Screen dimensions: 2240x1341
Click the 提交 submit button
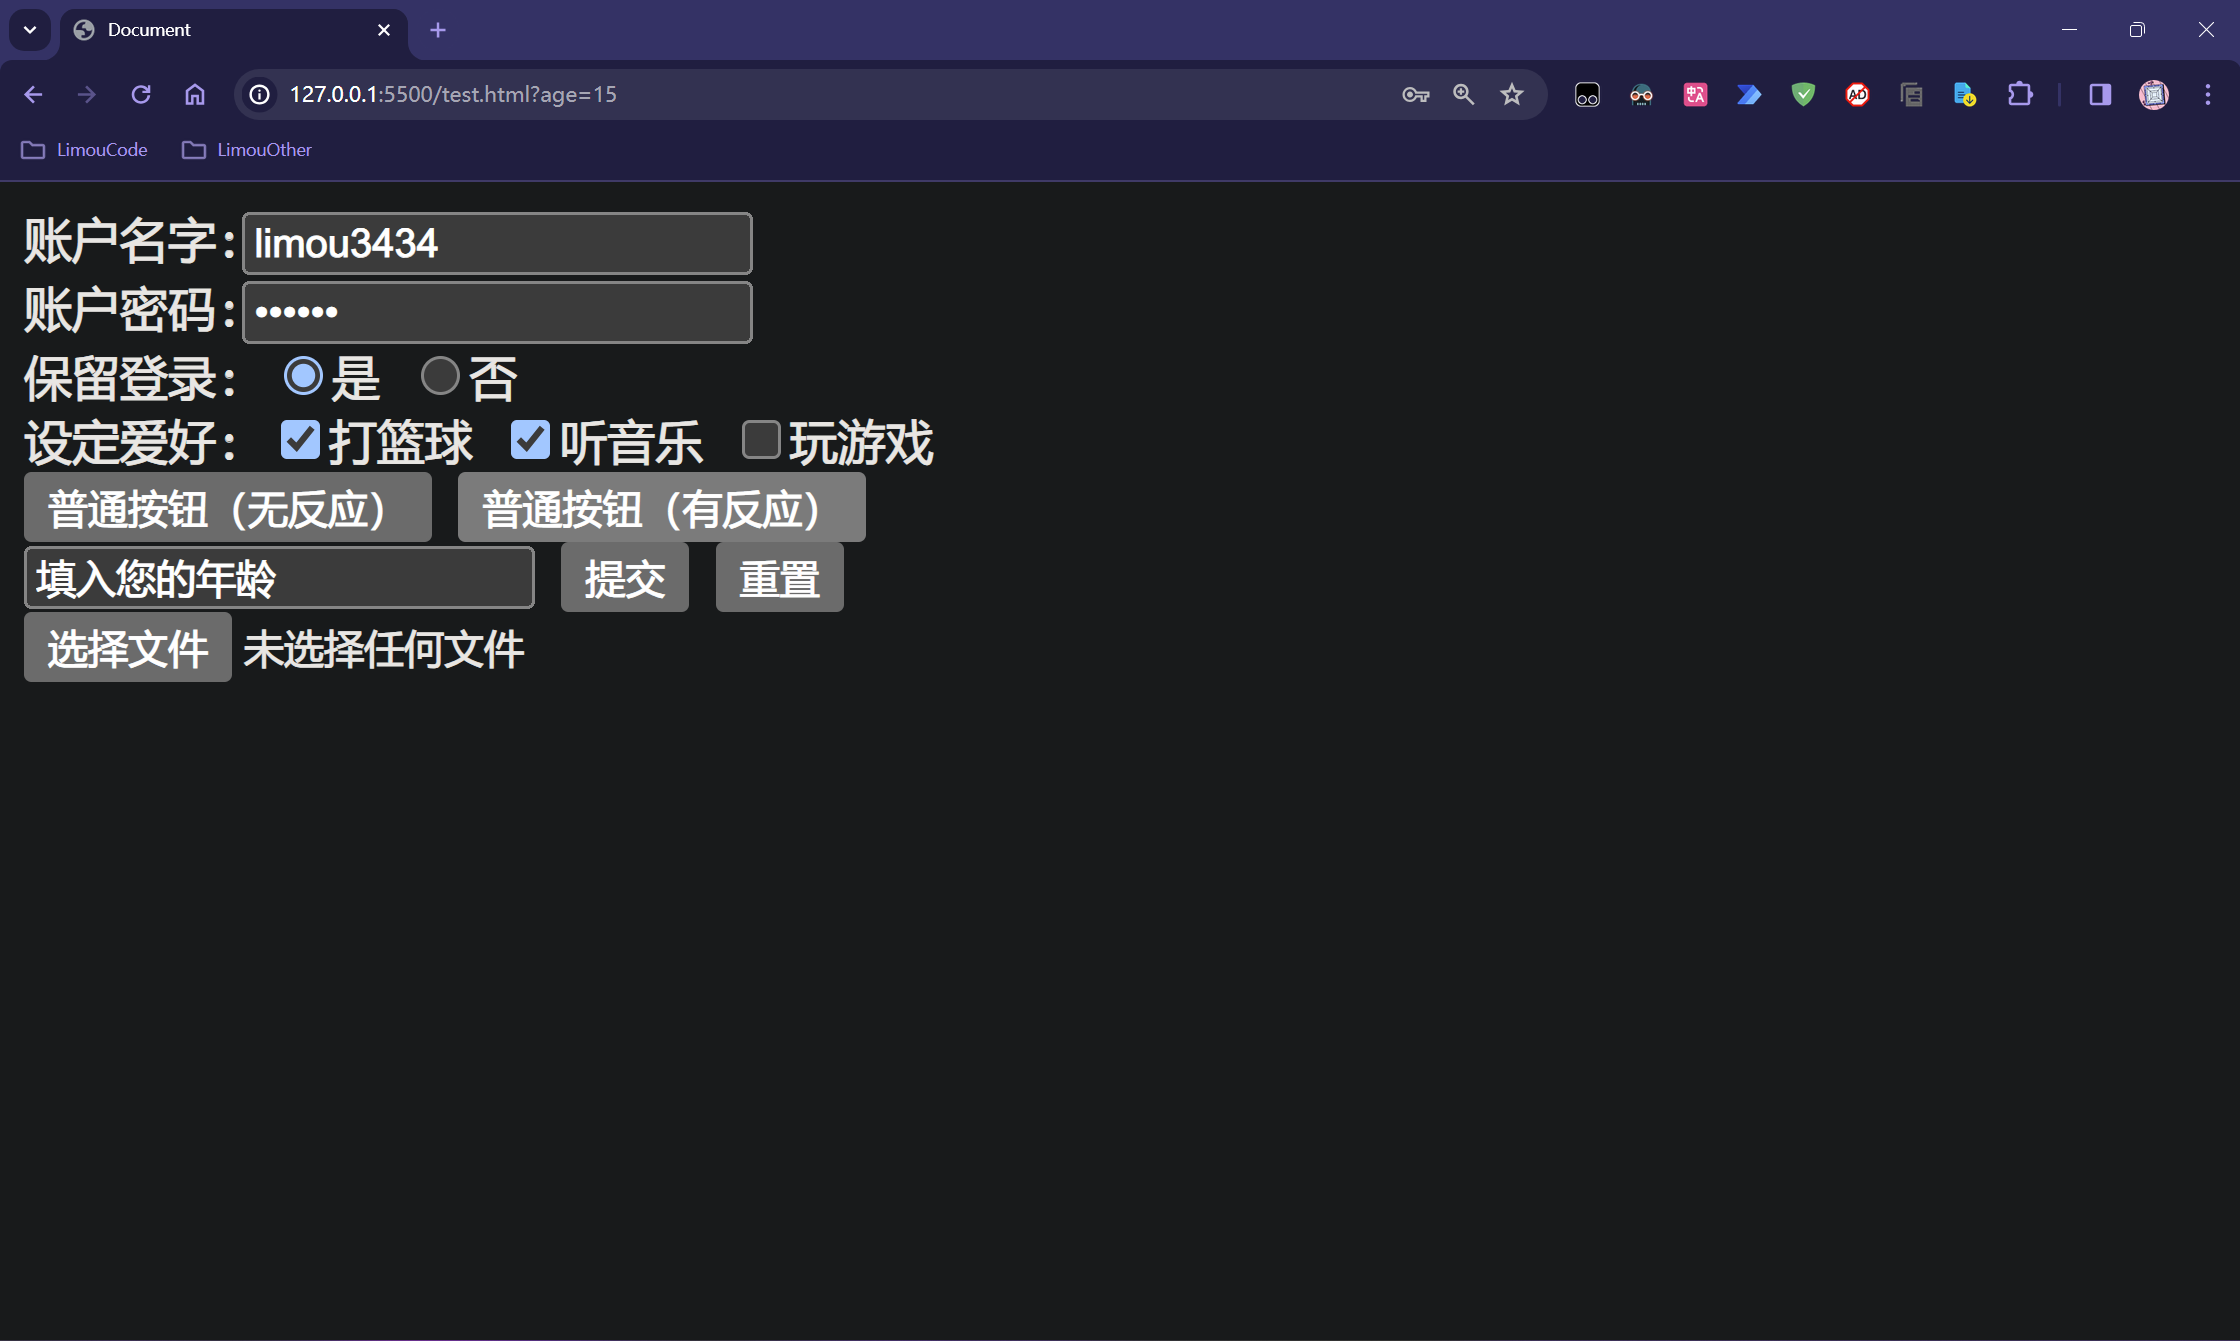pyautogui.click(x=624, y=578)
